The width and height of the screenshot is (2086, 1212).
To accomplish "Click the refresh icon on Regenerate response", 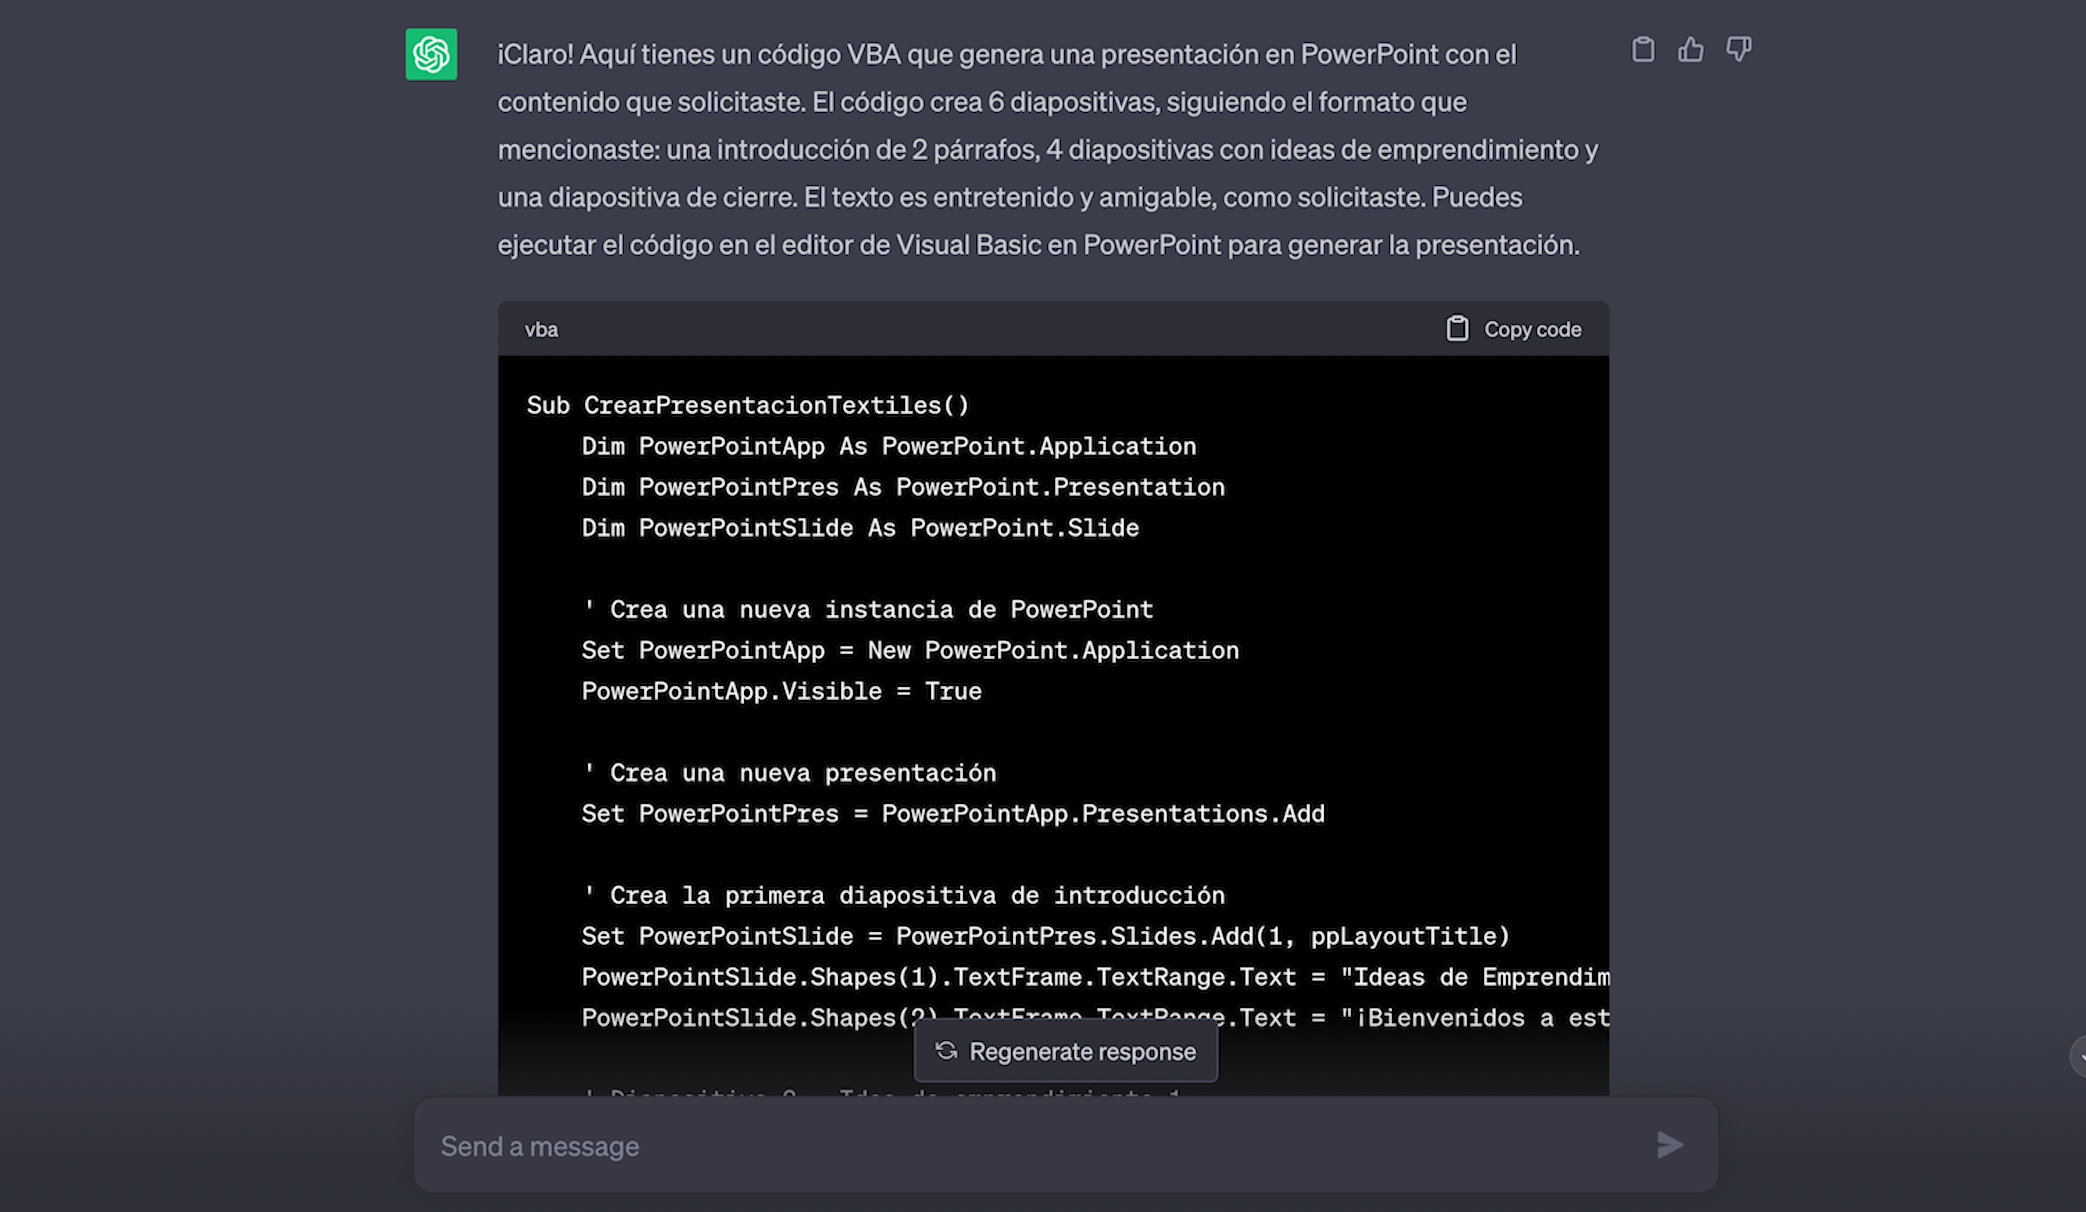I will 947,1051.
